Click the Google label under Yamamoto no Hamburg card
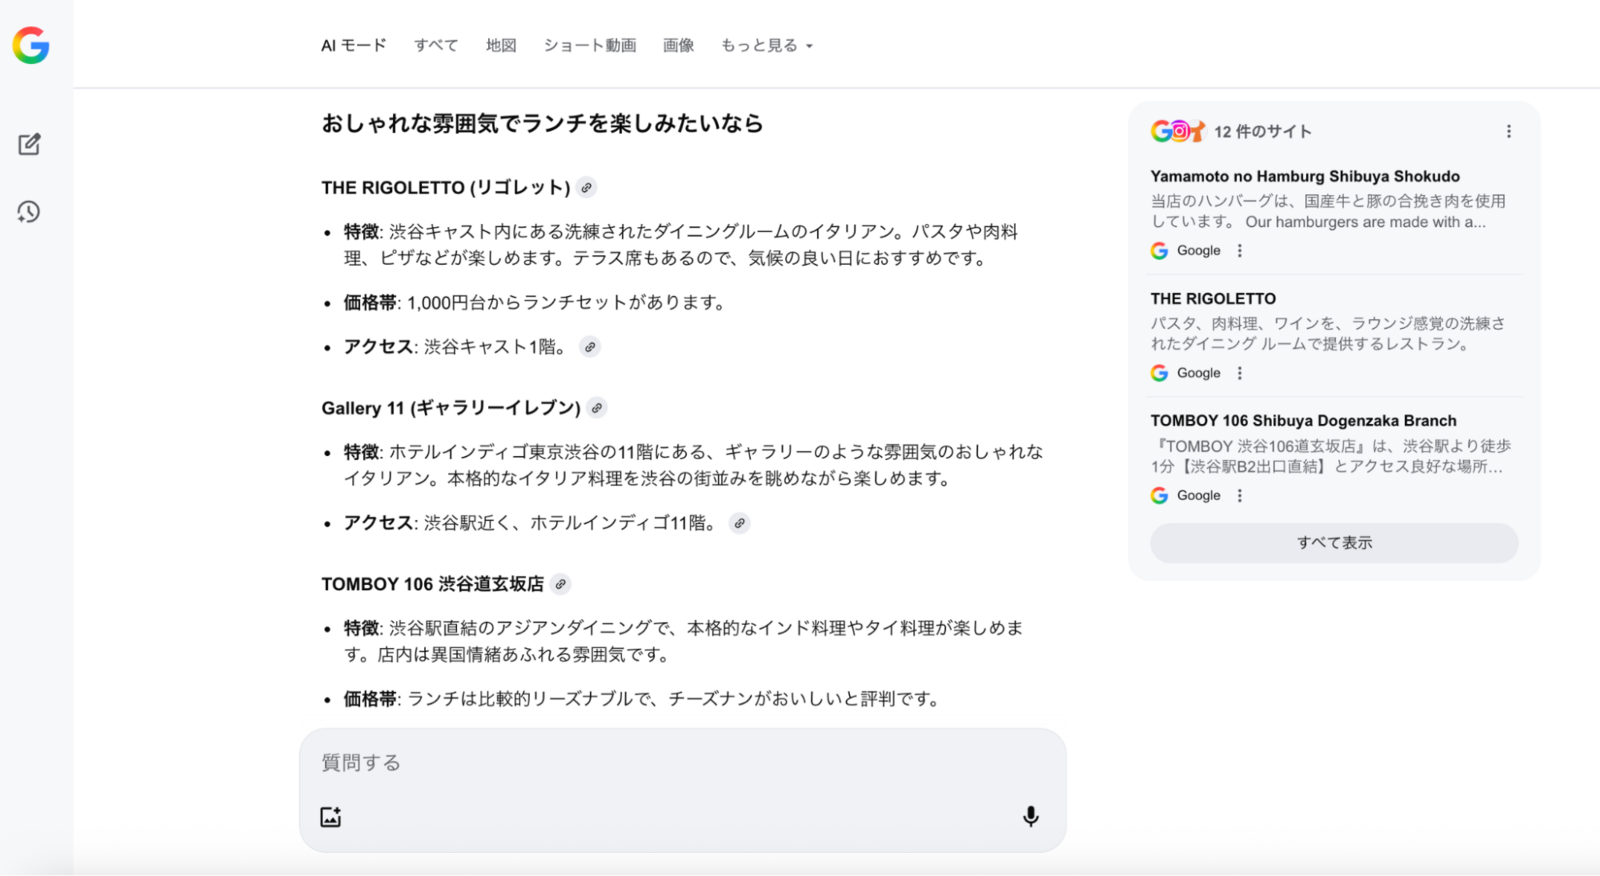This screenshot has height=876, width=1600. click(1199, 251)
